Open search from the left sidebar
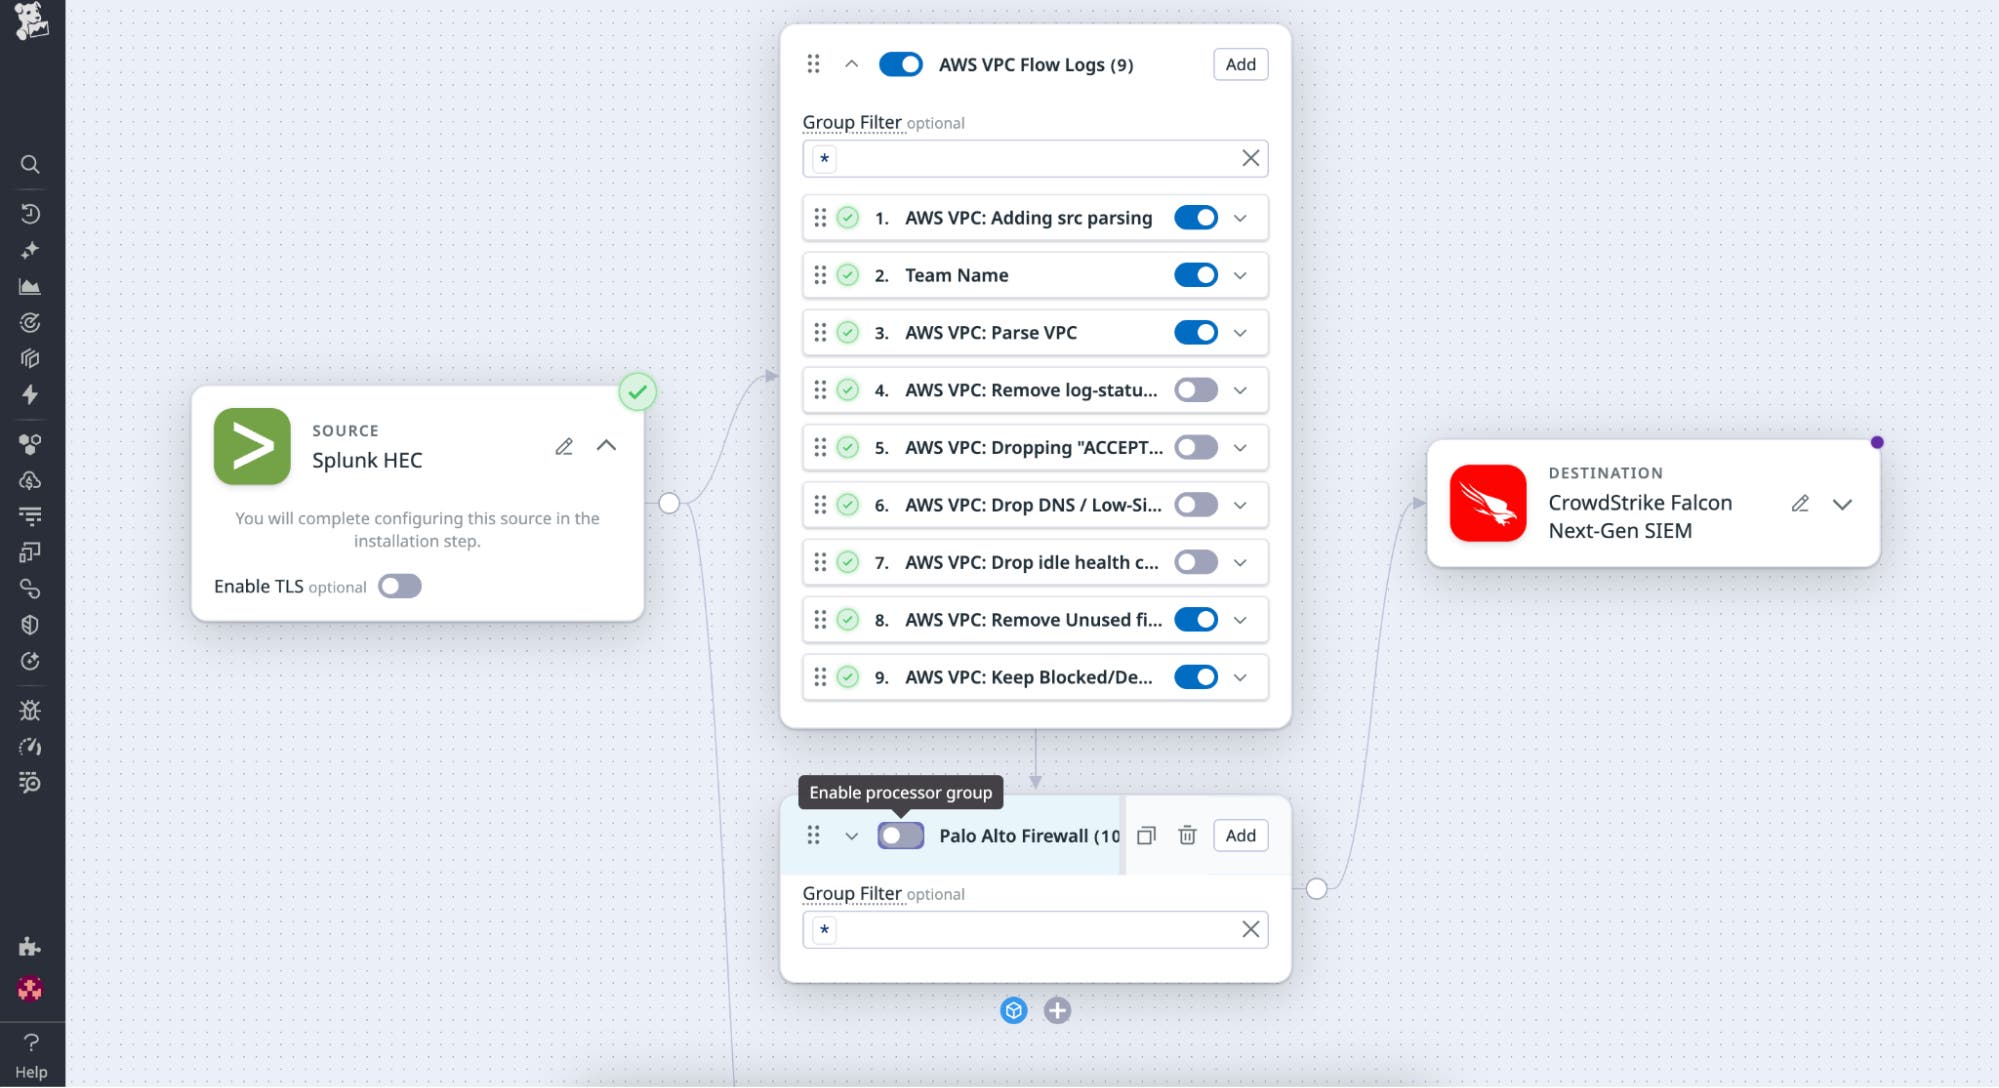The width and height of the screenshot is (1999, 1088). pyautogui.click(x=31, y=164)
